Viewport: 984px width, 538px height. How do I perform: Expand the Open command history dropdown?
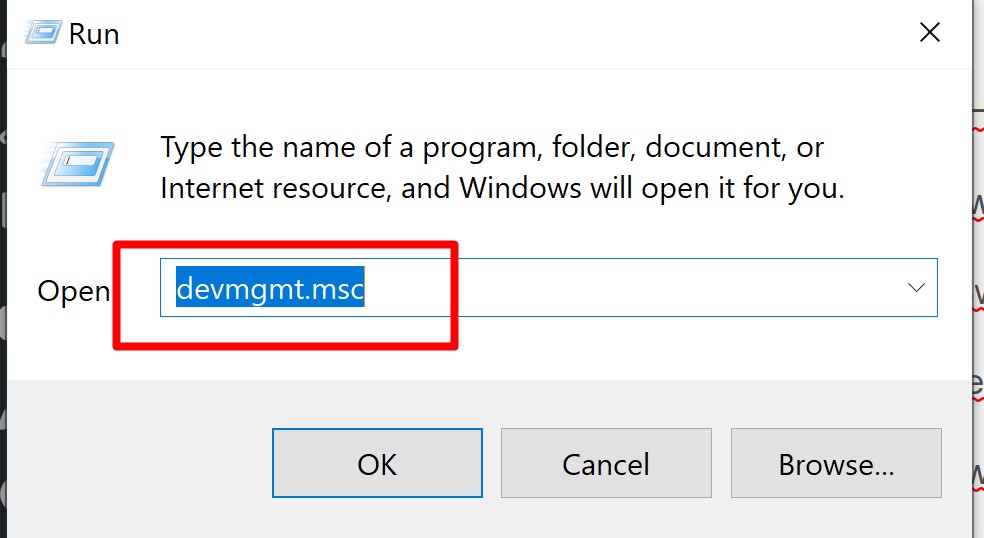(916, 288)
